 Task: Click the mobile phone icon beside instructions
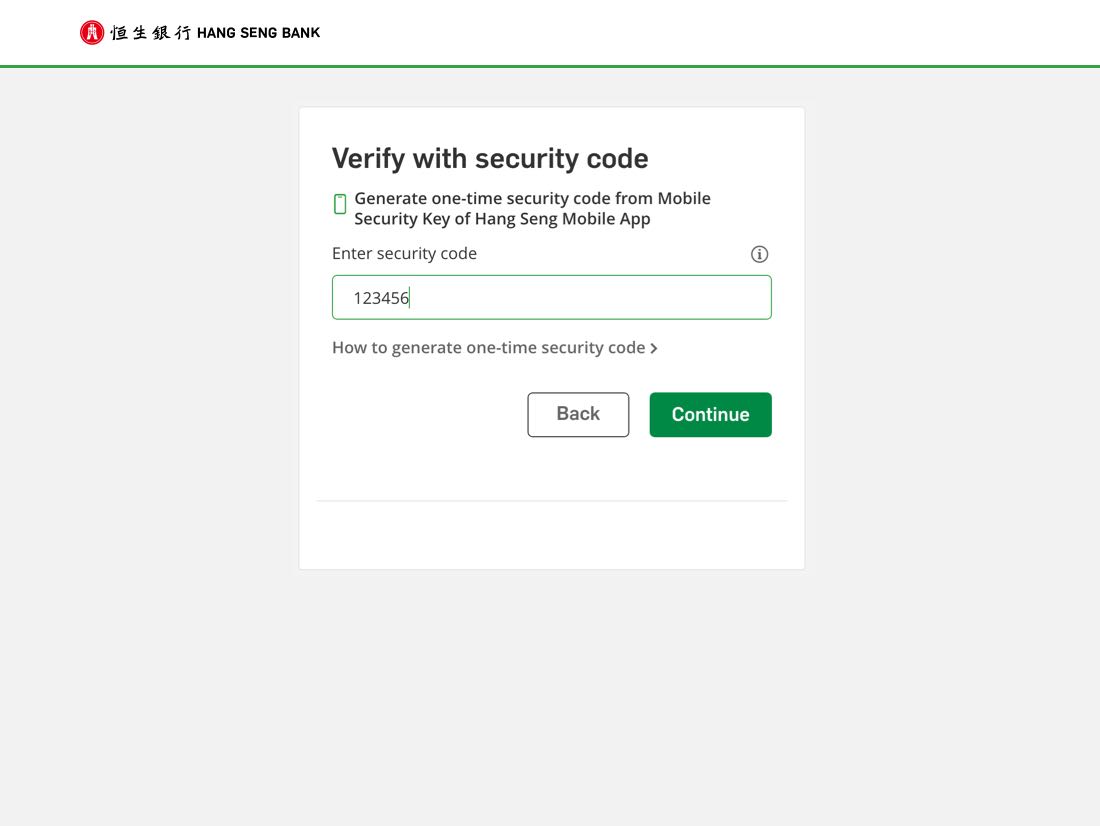click(x=340, y=204)
